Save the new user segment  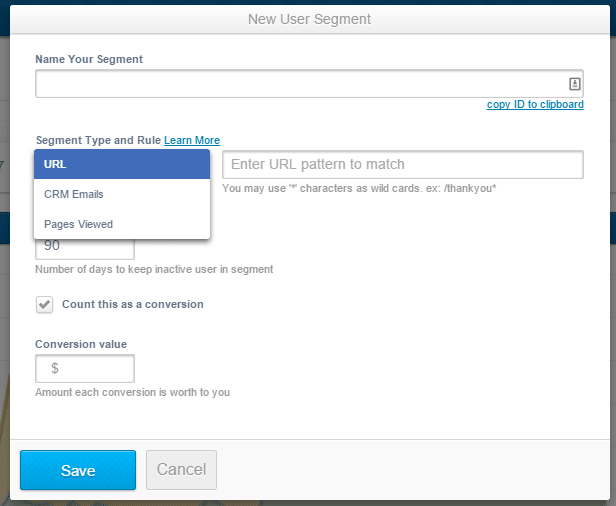click(78, 470)
